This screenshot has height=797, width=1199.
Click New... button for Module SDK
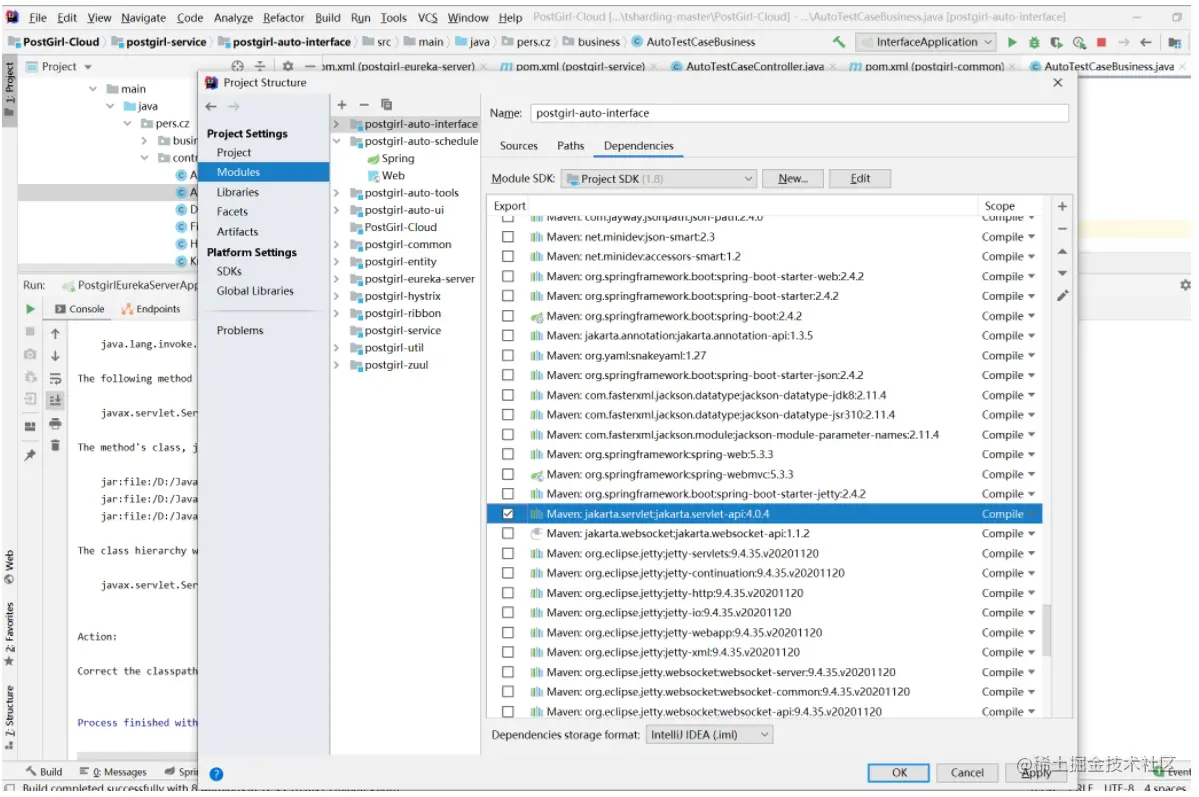click(792, 179)
